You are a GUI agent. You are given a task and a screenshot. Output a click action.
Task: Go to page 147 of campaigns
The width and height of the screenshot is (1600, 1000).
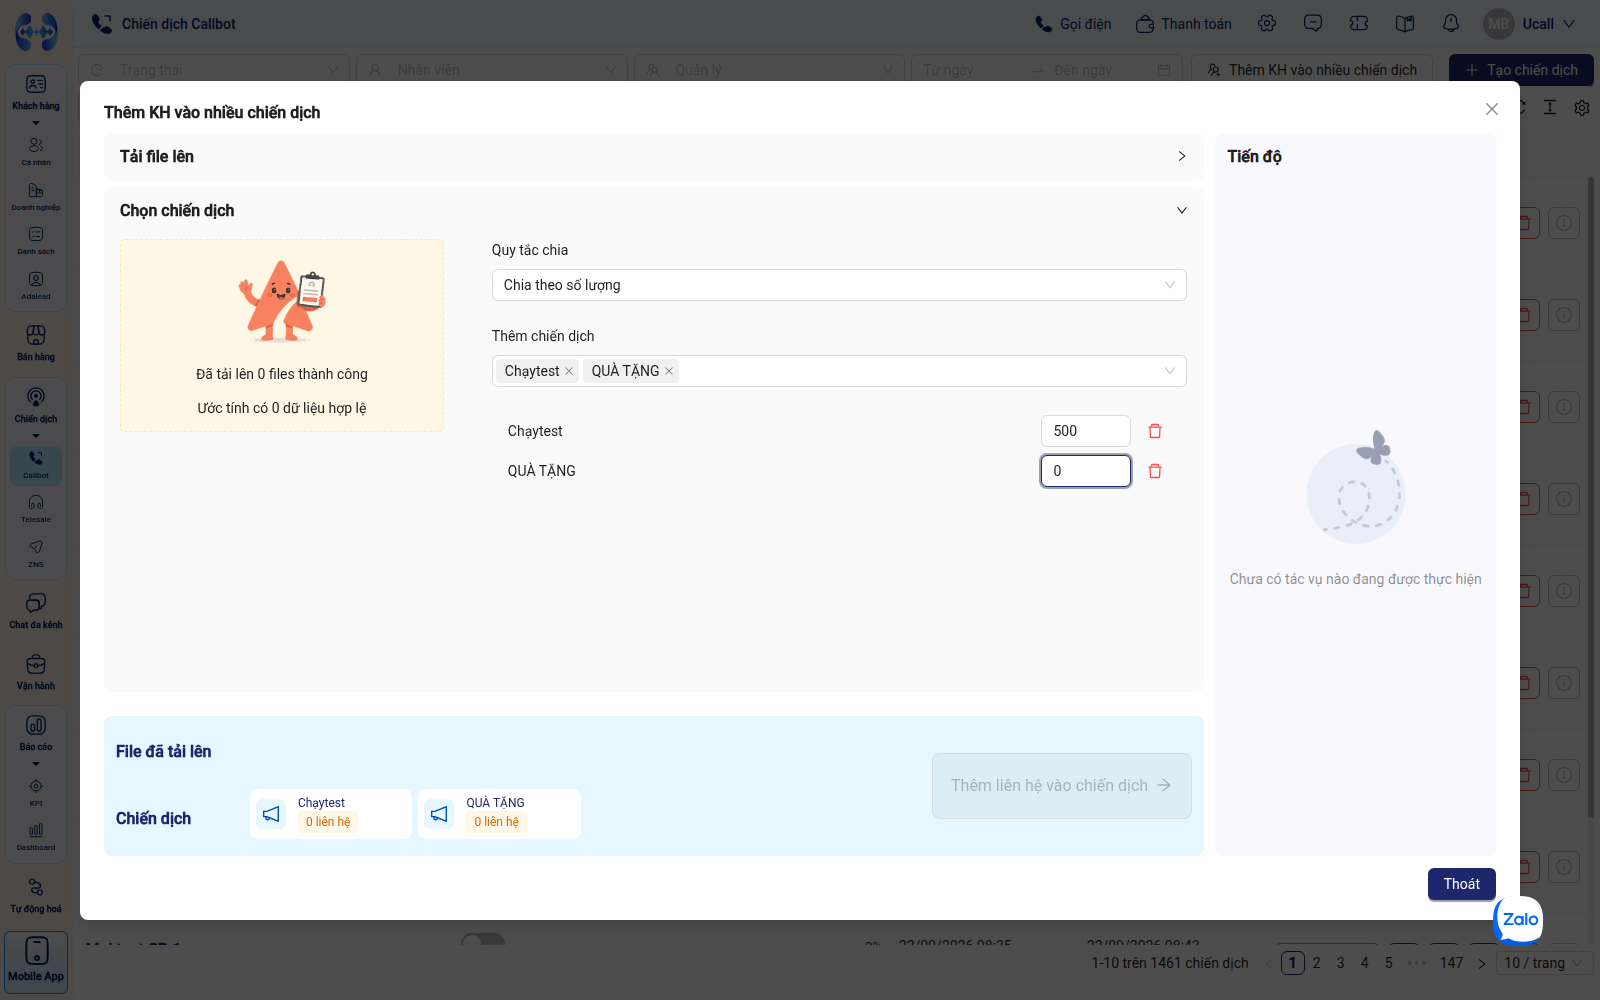(1451, 963)
